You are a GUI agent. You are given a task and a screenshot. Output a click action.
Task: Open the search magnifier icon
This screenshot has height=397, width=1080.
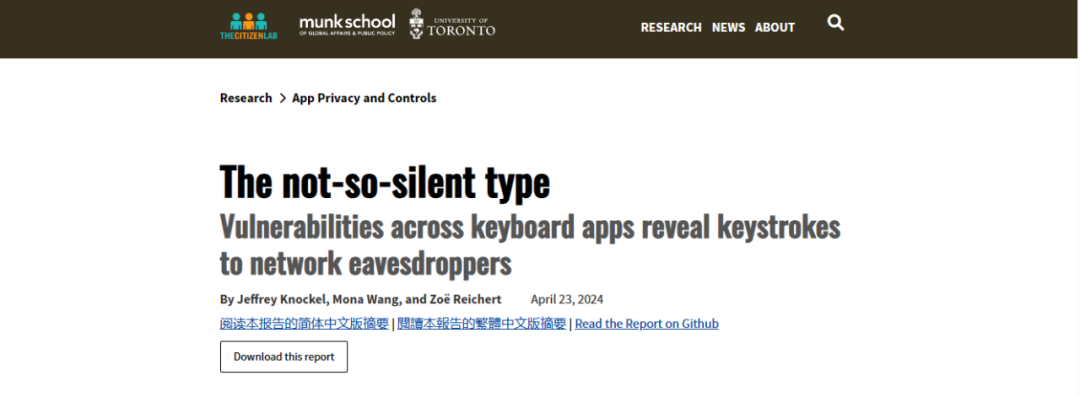[x=835, y=23]
